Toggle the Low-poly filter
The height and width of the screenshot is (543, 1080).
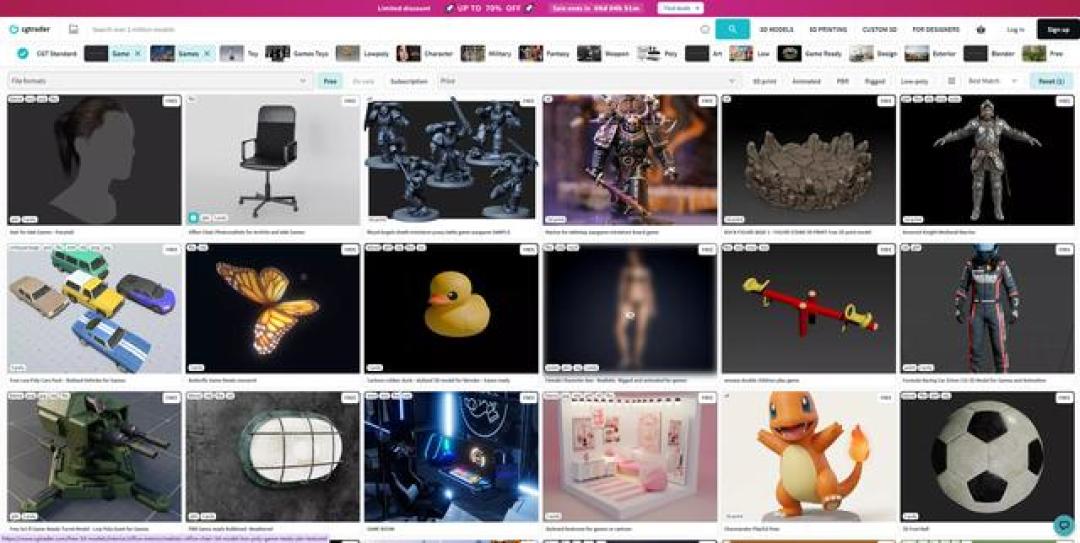(915, 81)
